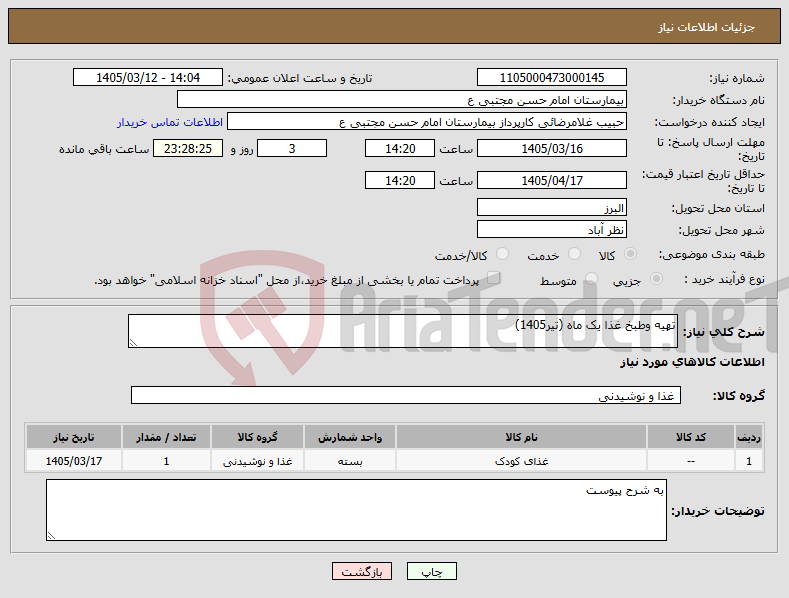Click the price validity date 1405/04/17
Viewport: 789px width, 598px height.
tap(551, 180)
